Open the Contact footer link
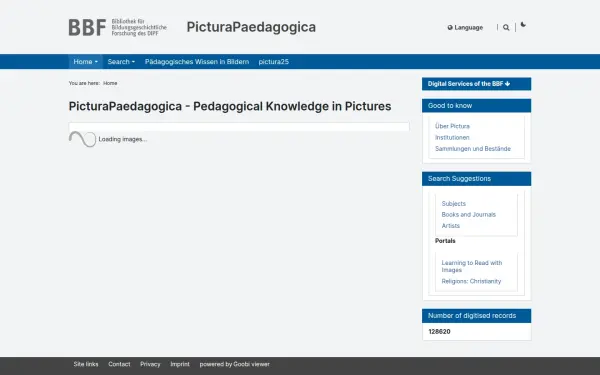The height and width of the screenshot is (375, 600). tap(119, 364)
